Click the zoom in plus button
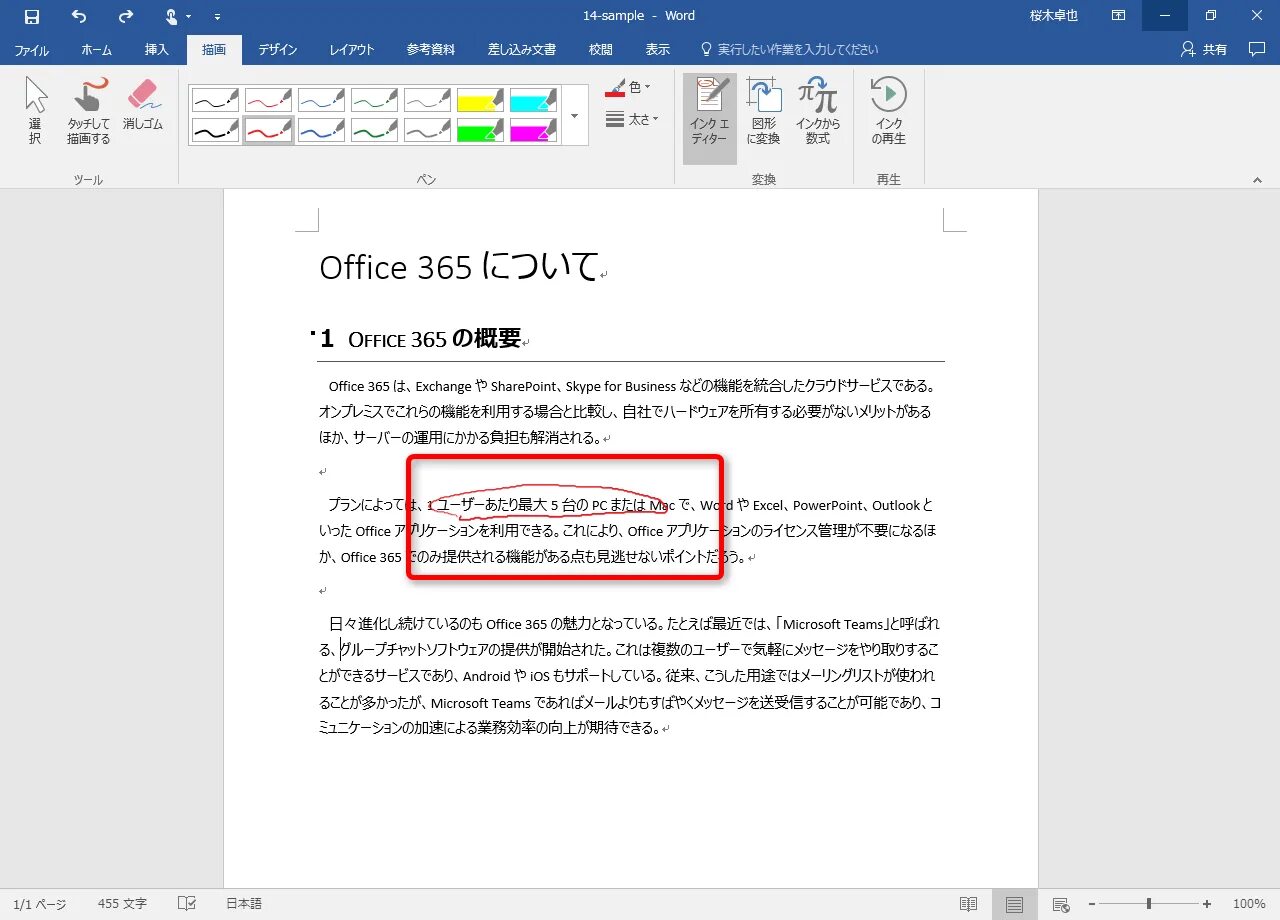Image resolution: width=1280 pixels, height=920 pixels. [1207, 904]
